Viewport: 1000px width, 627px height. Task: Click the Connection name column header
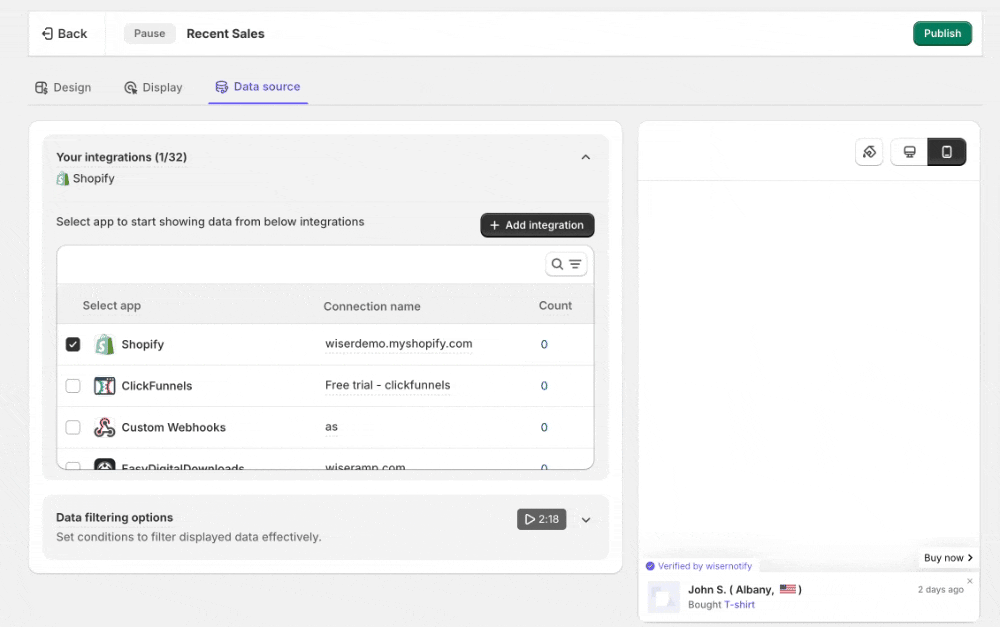(x=372, y=306)
